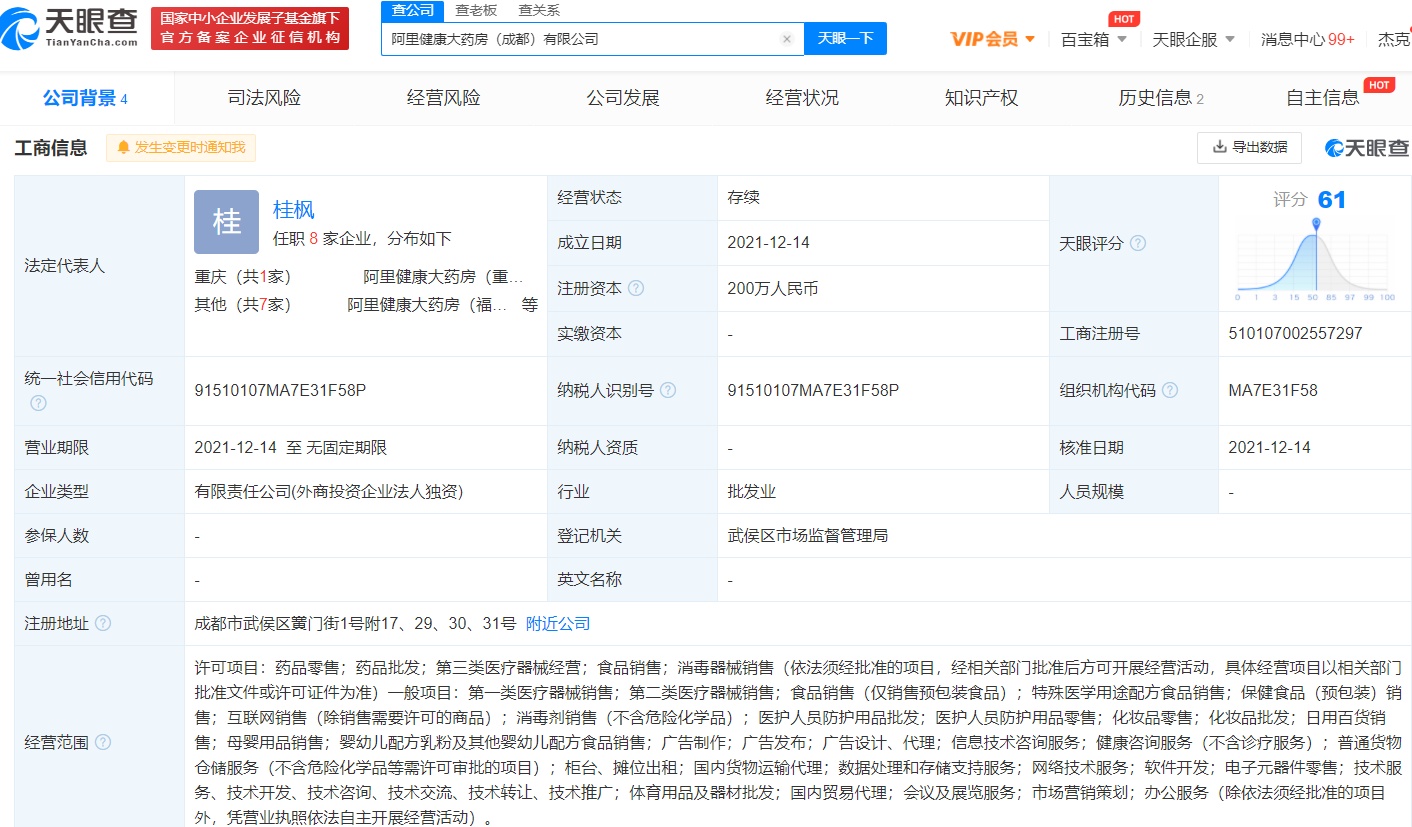This screenshot has width=1412, height=827.
Task: Click the bell notification icon
Action: [x=124, y=148]
